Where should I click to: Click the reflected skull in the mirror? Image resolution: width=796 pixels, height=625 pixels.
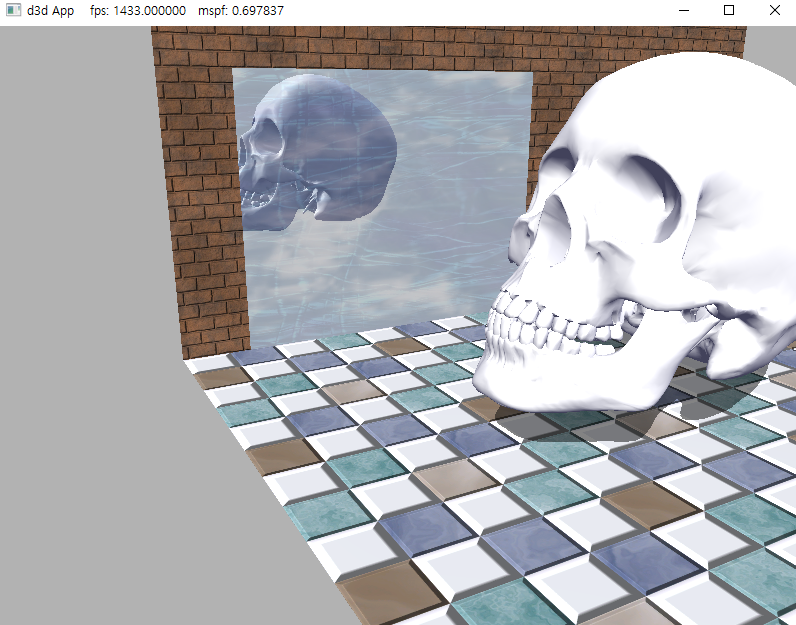317,152
